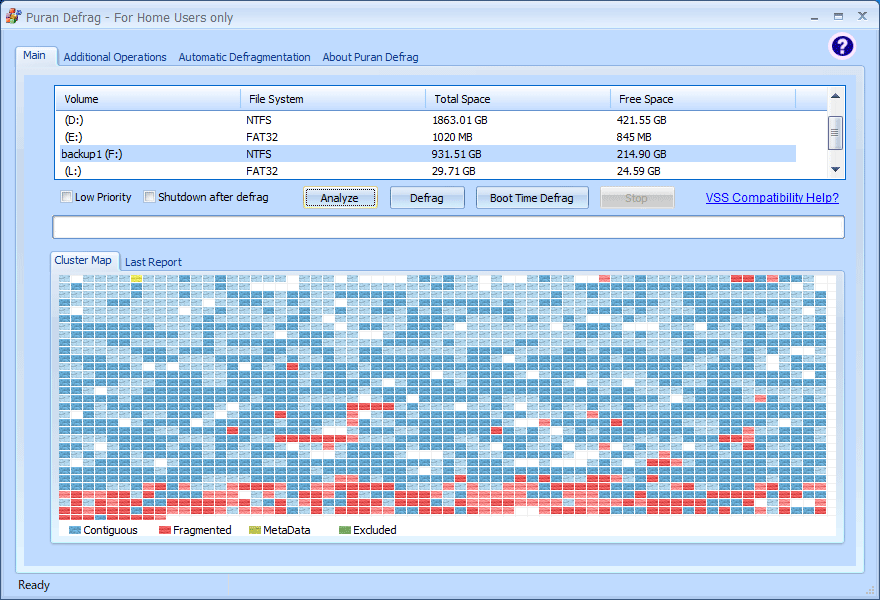Click the yellow metadata block in cluster map

pyautogui.click(x=136, y=278)
